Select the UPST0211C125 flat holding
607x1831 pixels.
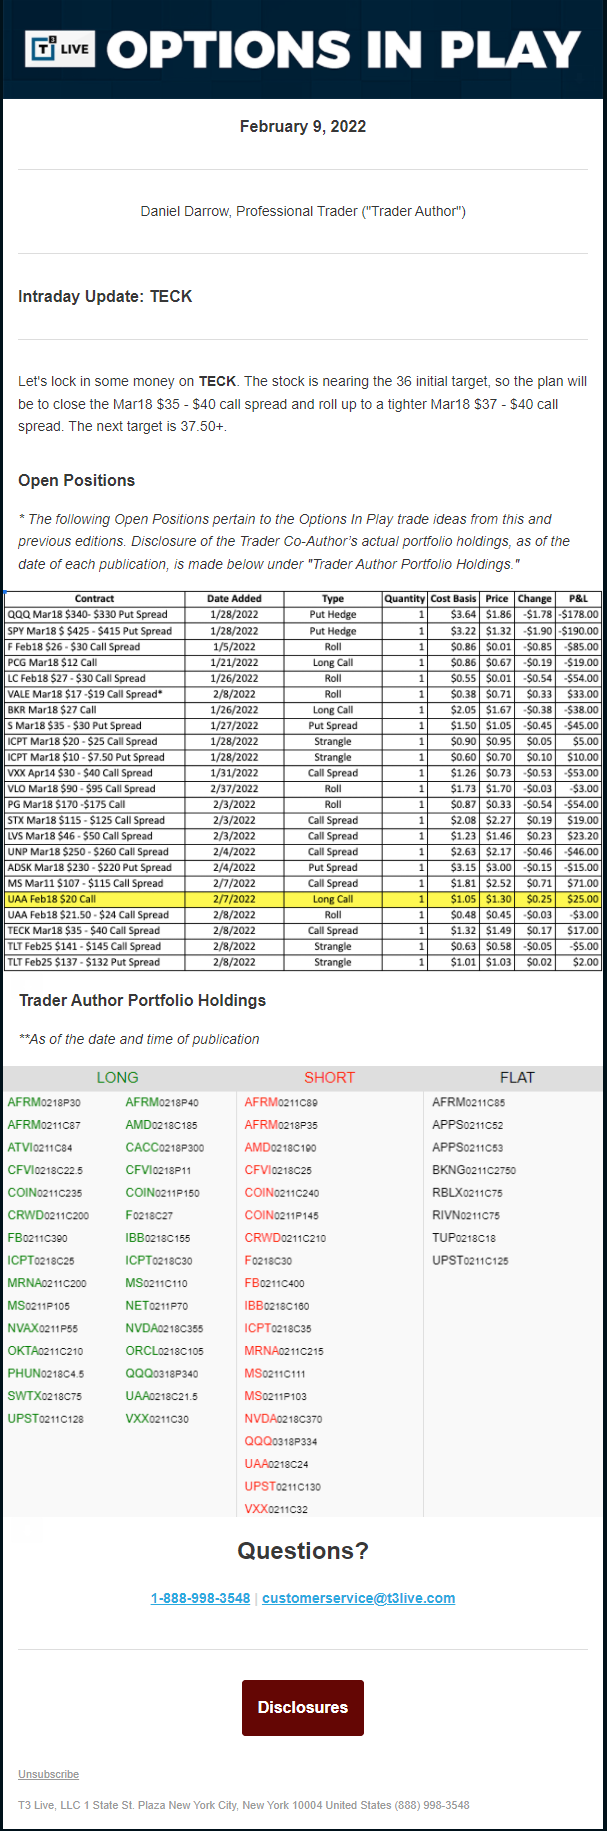[x=470, y=1260]
